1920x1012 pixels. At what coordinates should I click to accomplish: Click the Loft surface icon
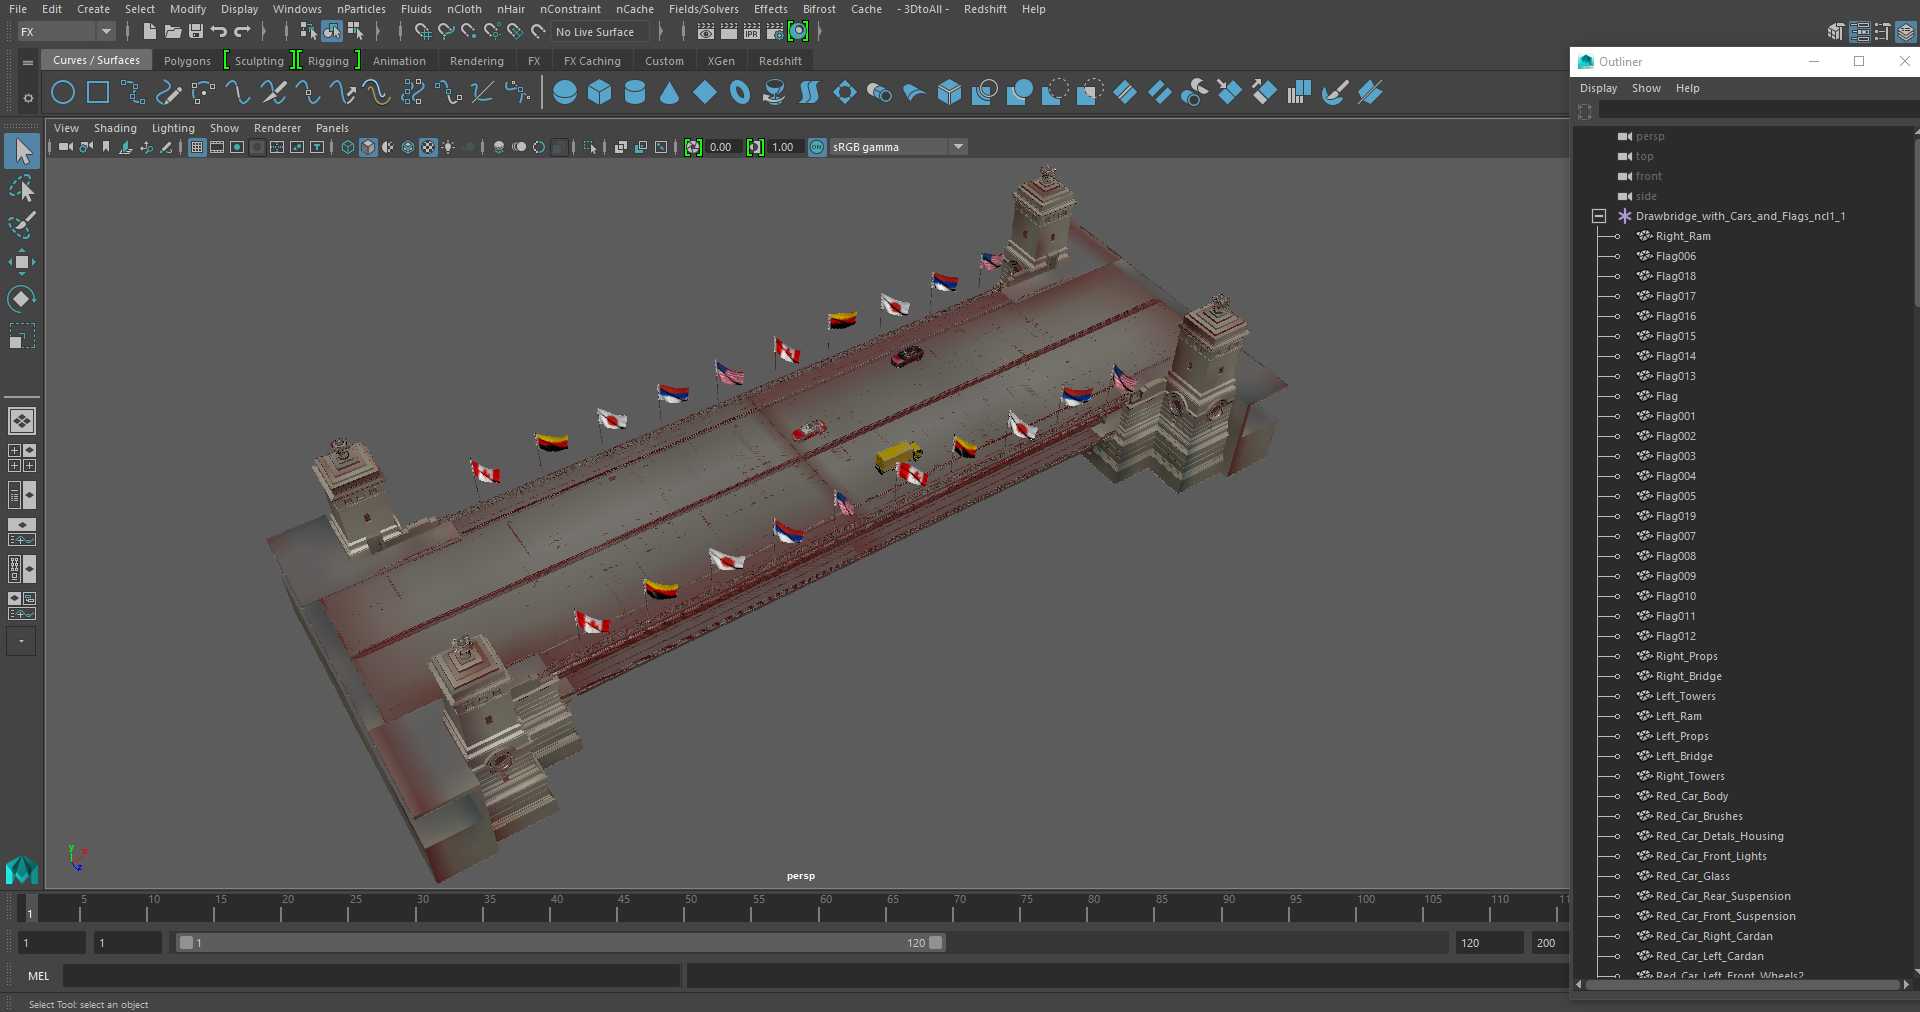point(809,93)
